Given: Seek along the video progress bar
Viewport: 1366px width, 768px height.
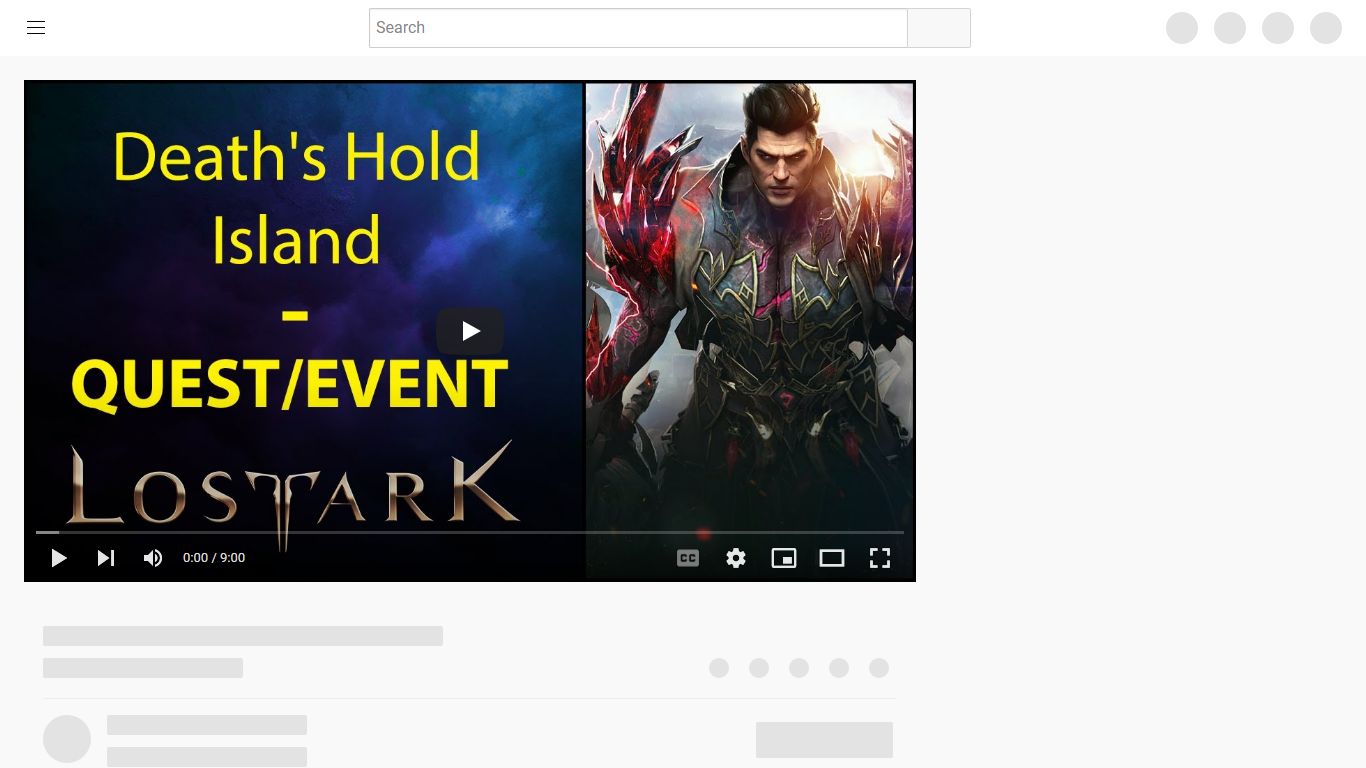Looking at the screenshot, I should tap(470, 532).
